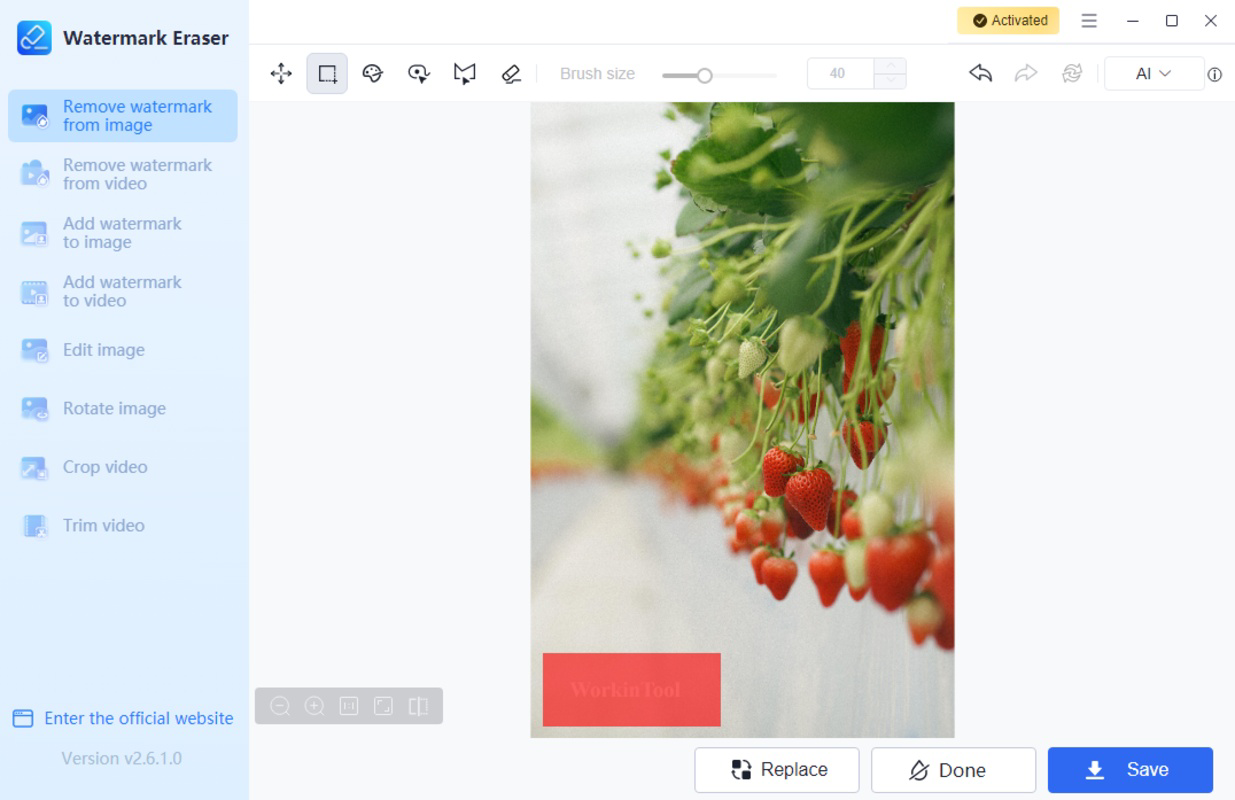Screen dimensions: 1235x800
Task: Redo the last undone action
Action: 1026,73
